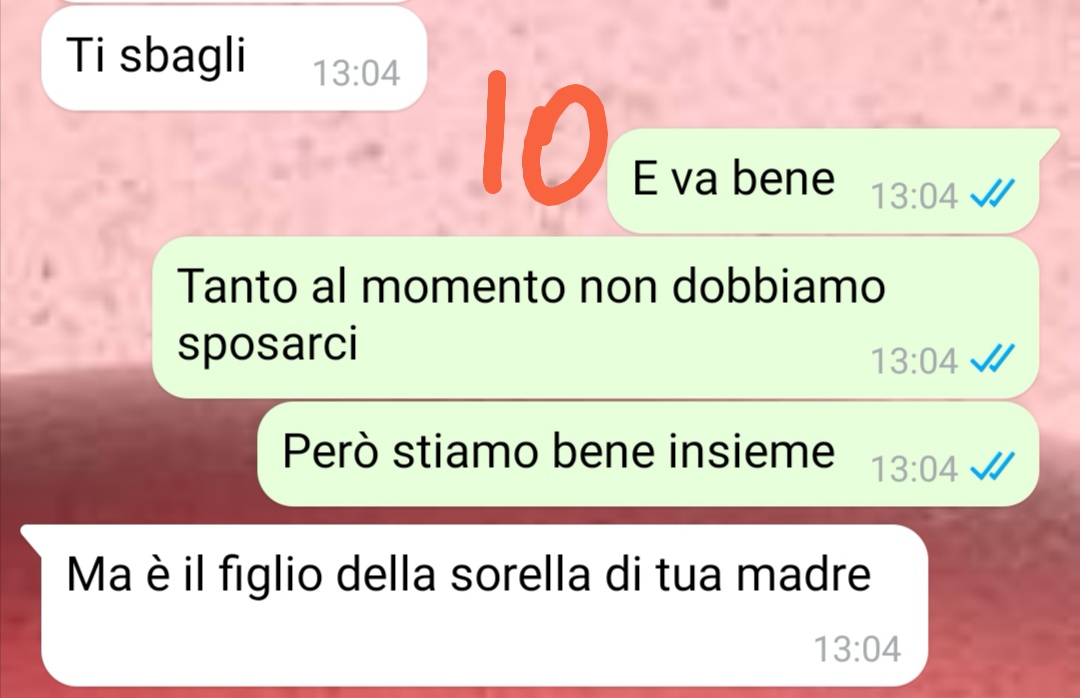
Task: Select the "E va bene" sent message text
Action: tap(734, 178)
